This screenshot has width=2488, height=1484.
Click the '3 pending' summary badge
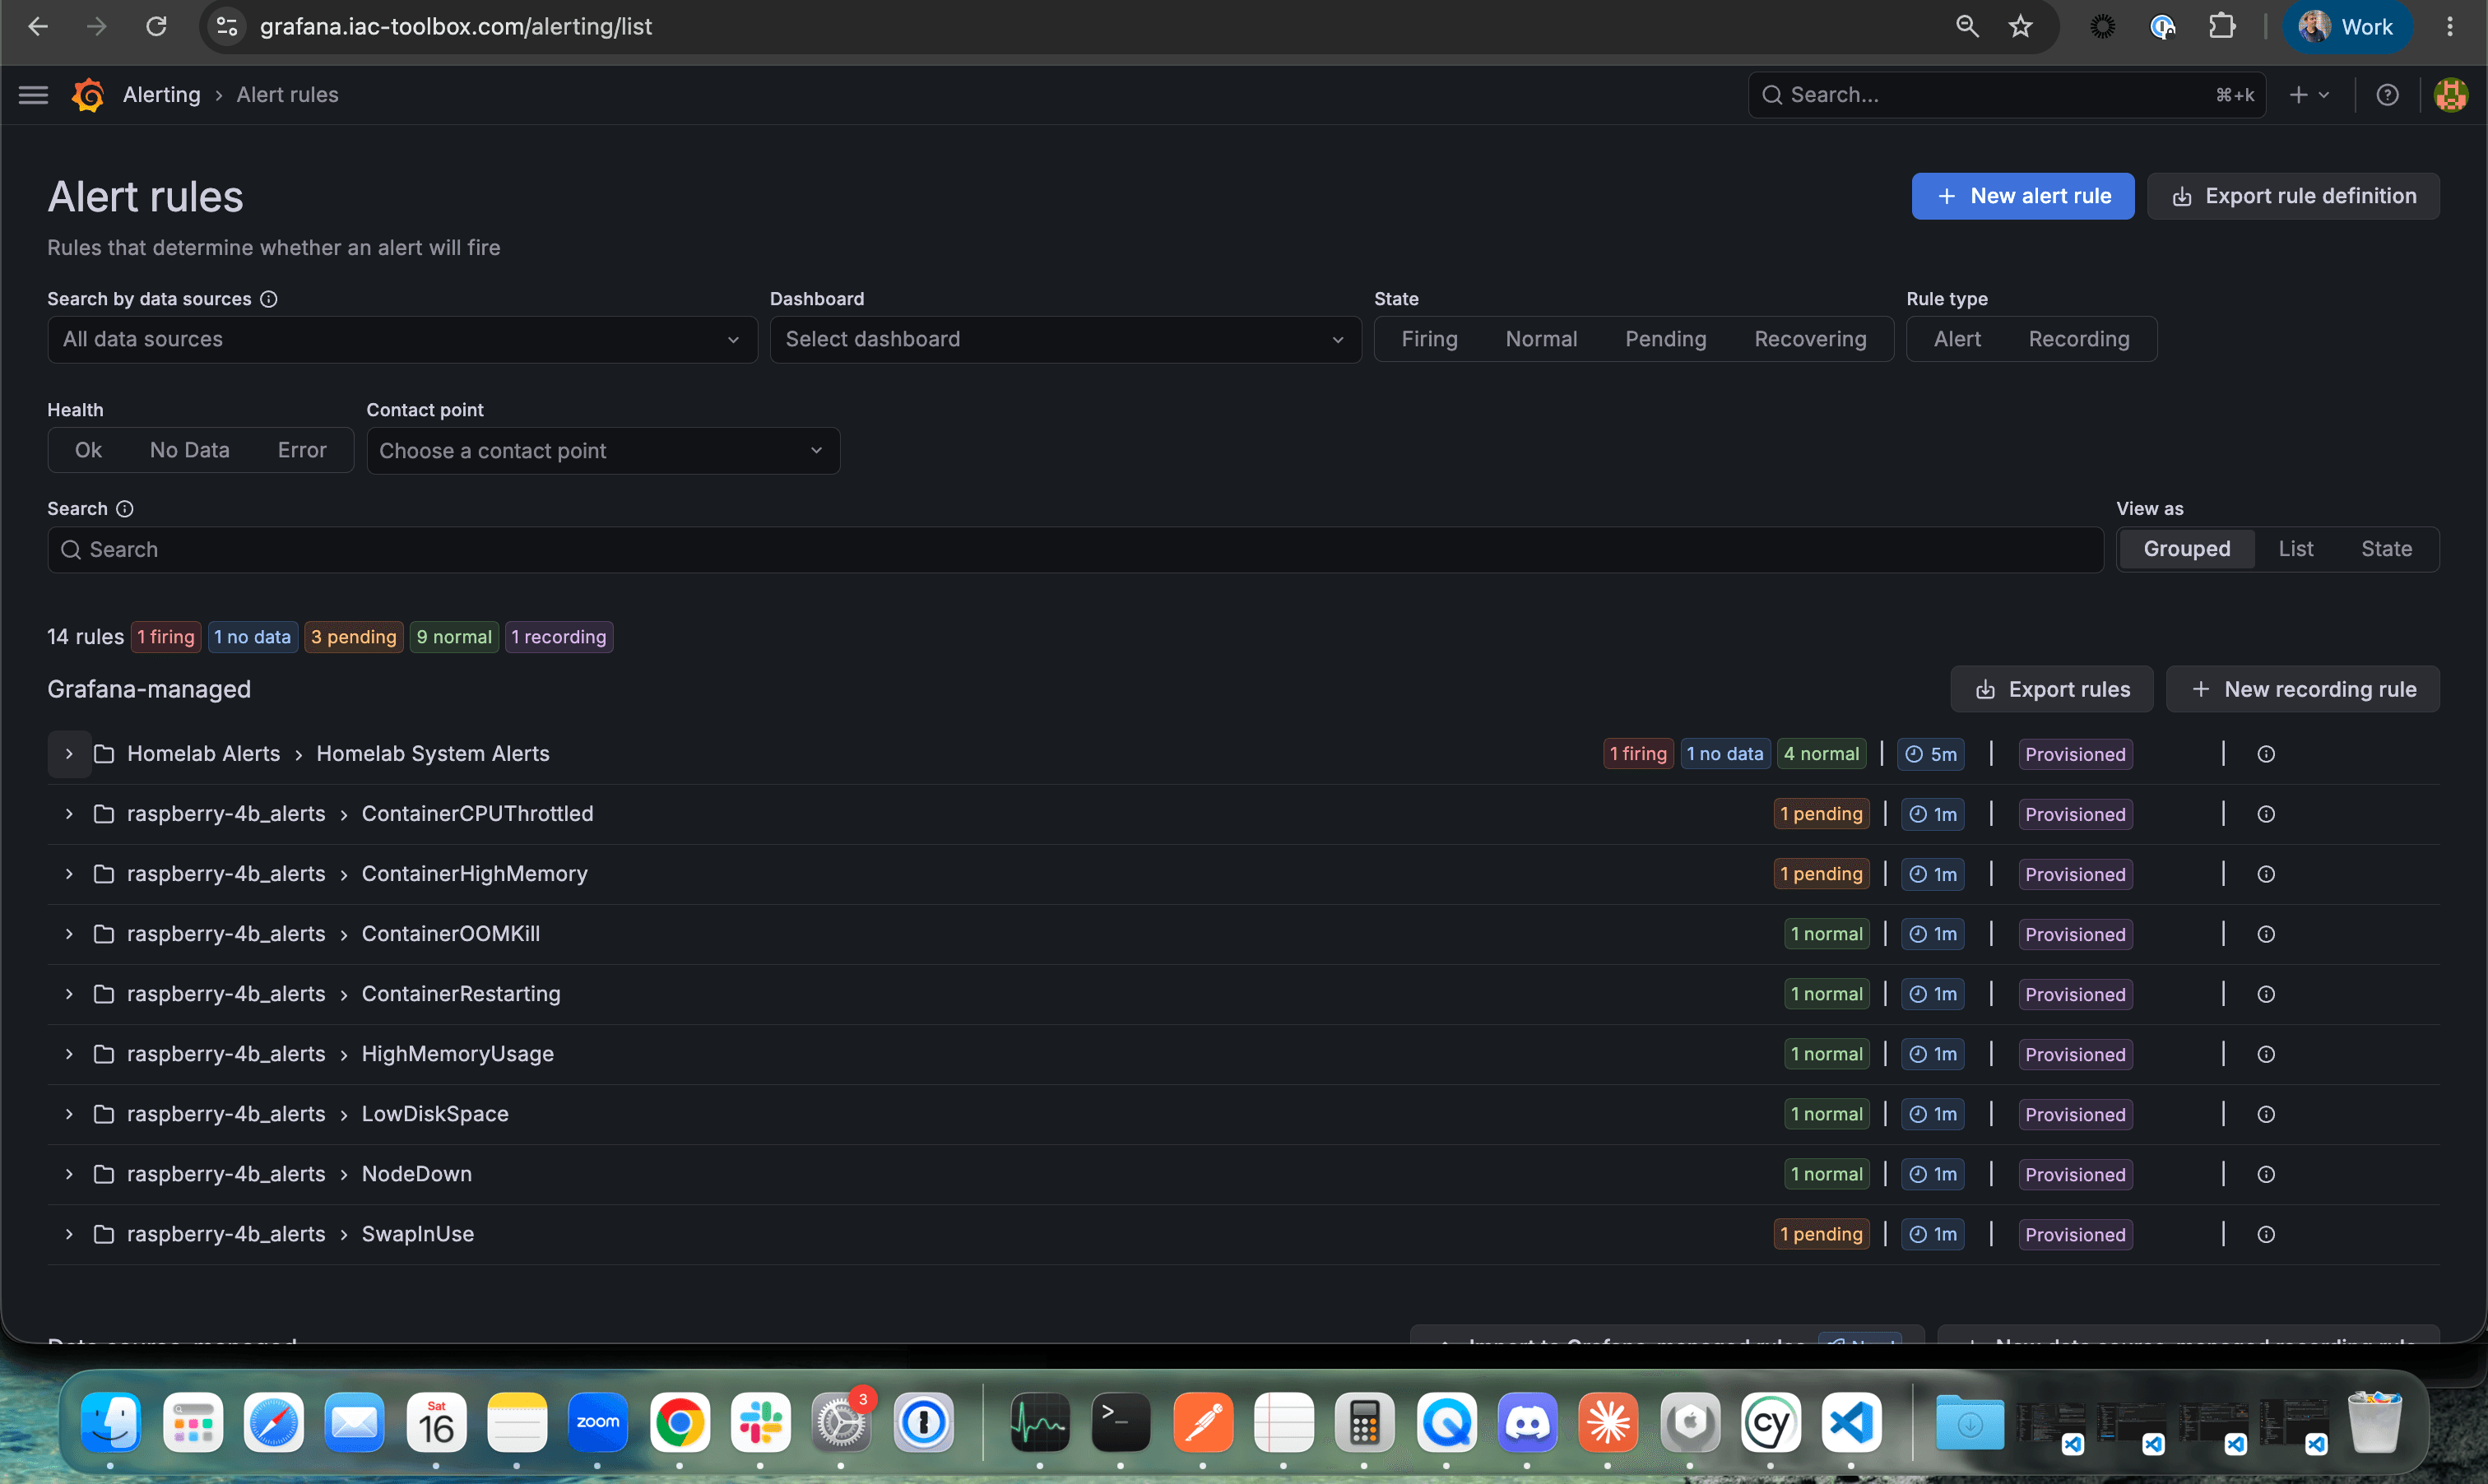click(354, 637)
